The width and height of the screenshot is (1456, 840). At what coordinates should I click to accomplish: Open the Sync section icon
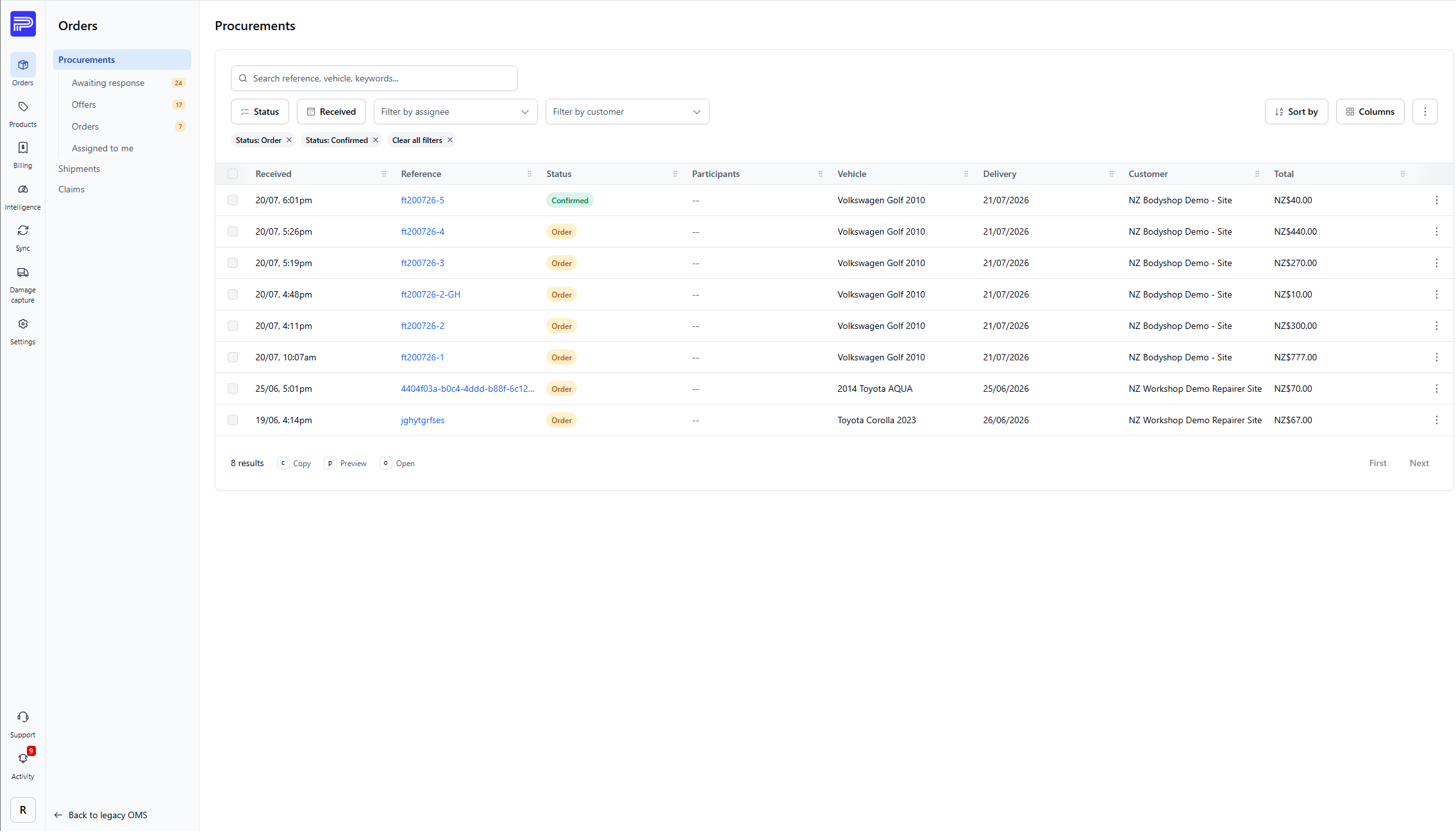coord(23,230)
